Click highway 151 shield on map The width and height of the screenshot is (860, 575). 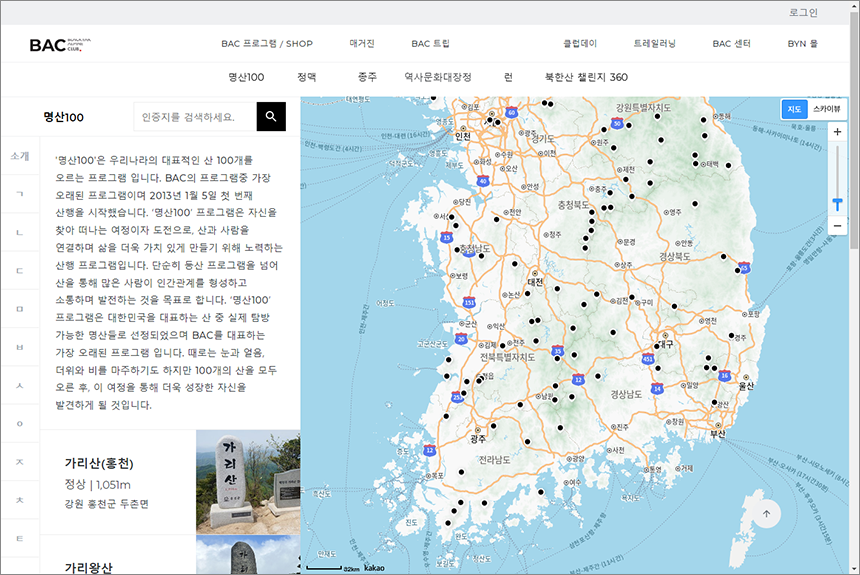tap(469, 302)
